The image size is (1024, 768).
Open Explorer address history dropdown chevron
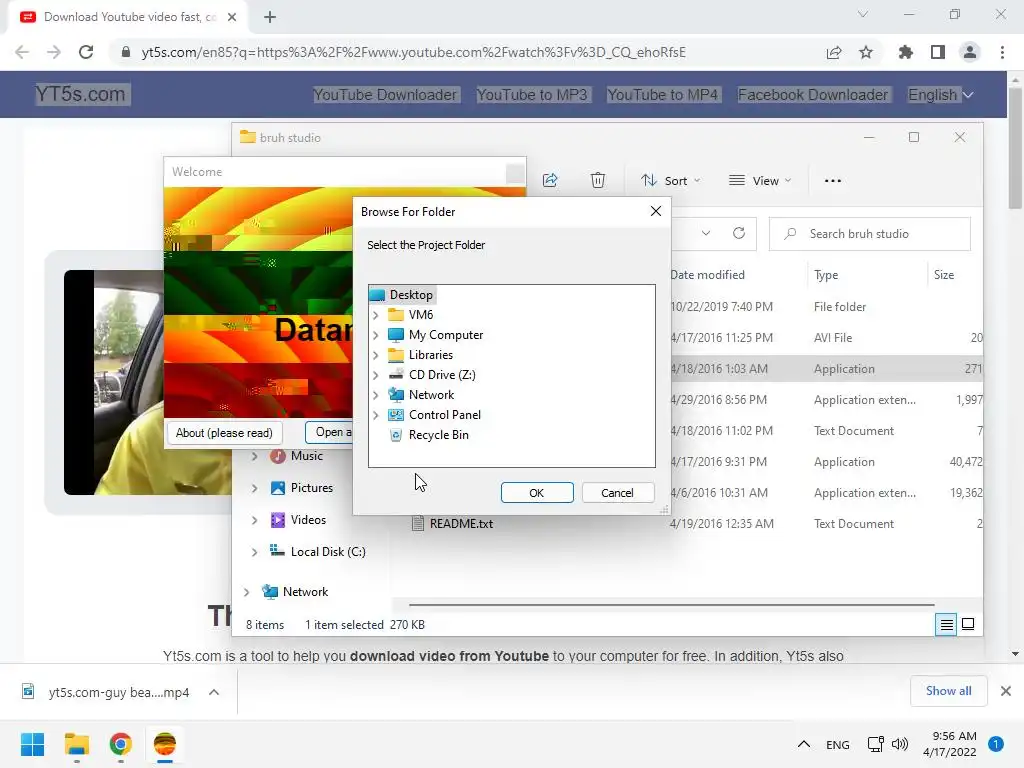(706, 233)
